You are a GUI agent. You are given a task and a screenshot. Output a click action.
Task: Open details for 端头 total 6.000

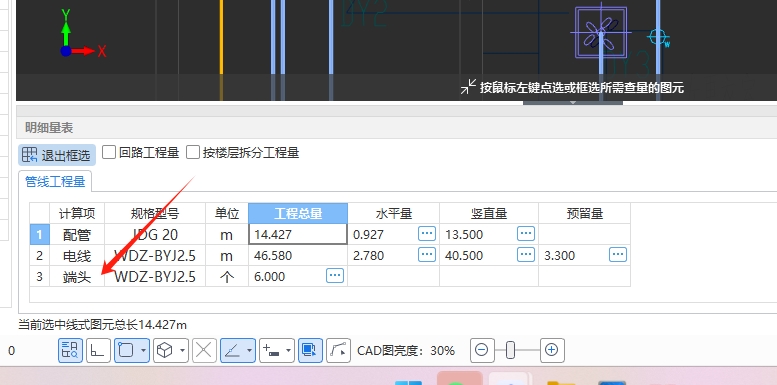[x=335, y=275]
